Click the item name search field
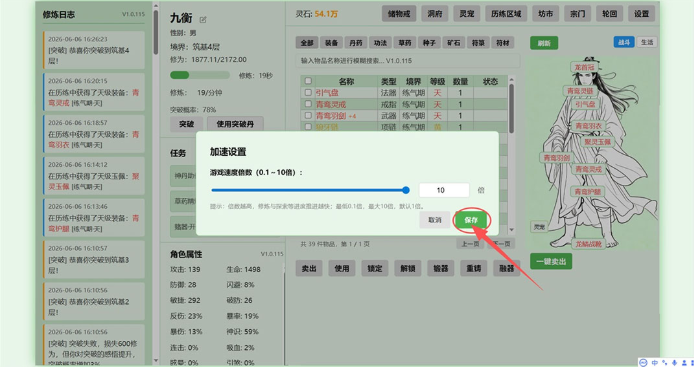The image size is (694, 367). [408, 61]
